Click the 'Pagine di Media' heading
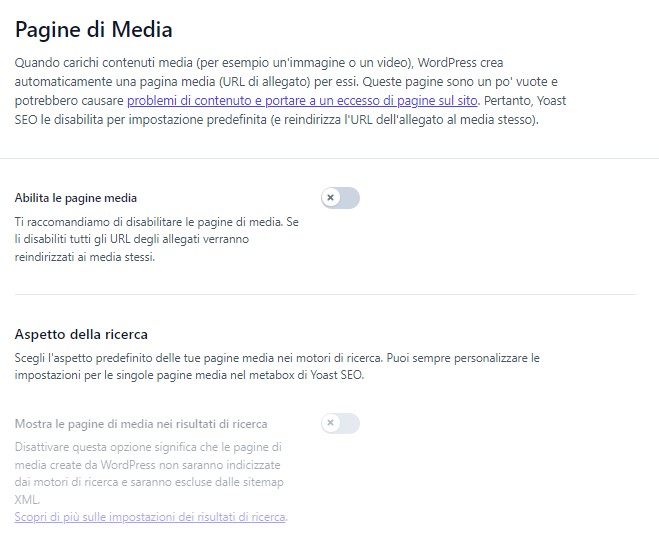This screenshot has height=549, width=659. pyautogui.click(x=93, y=29)
